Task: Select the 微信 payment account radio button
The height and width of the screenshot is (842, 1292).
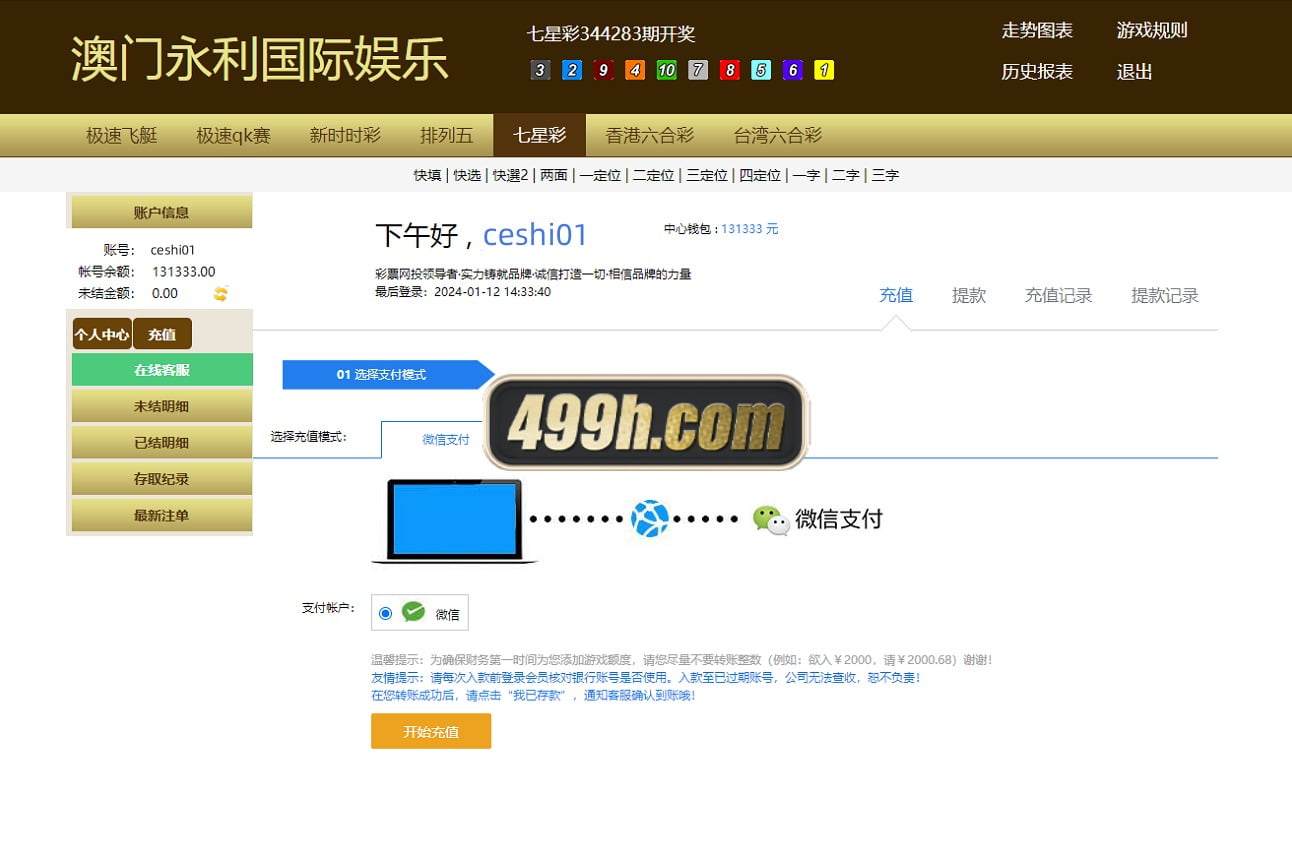Action: 386,613
